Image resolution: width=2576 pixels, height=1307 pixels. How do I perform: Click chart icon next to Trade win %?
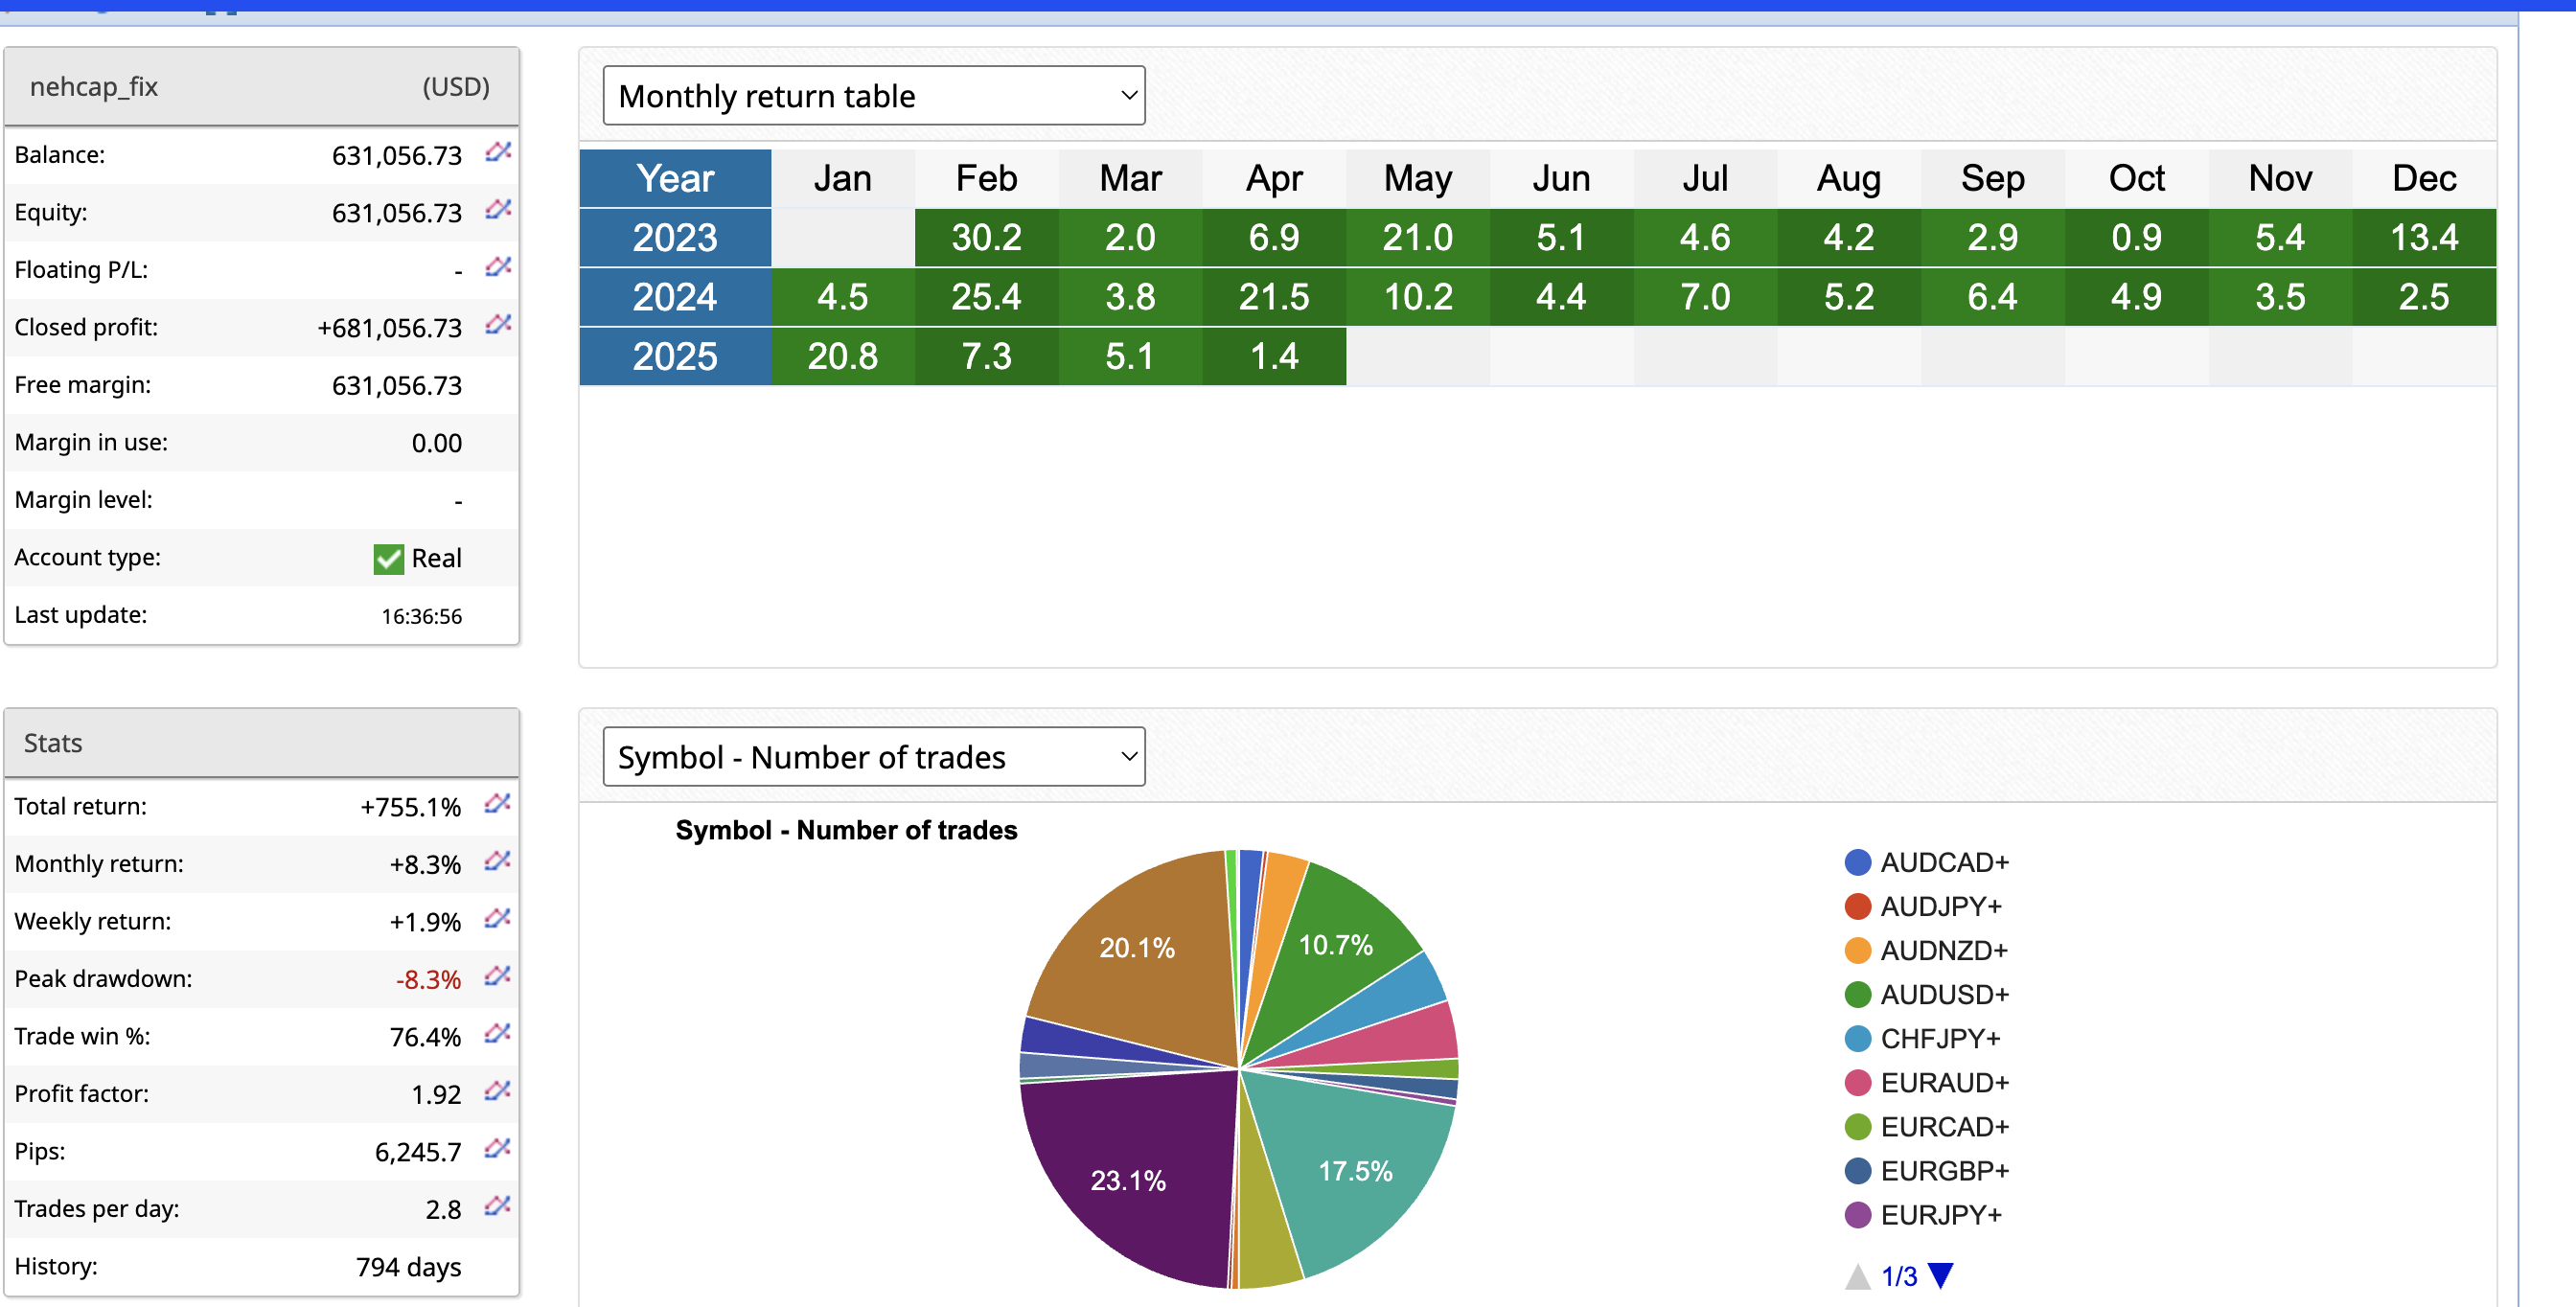coord(497,1034)
